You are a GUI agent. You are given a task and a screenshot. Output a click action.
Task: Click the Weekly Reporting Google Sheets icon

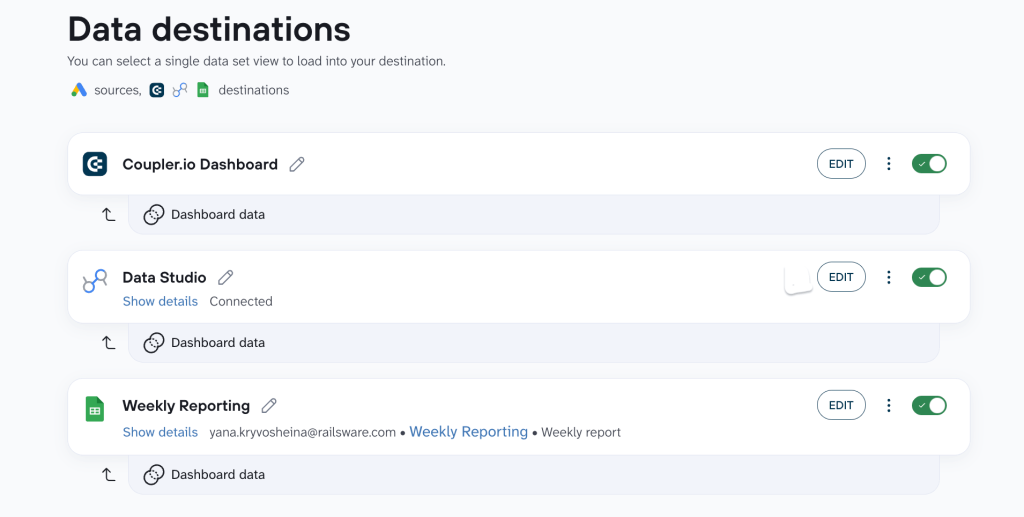[x=95, y=409]
